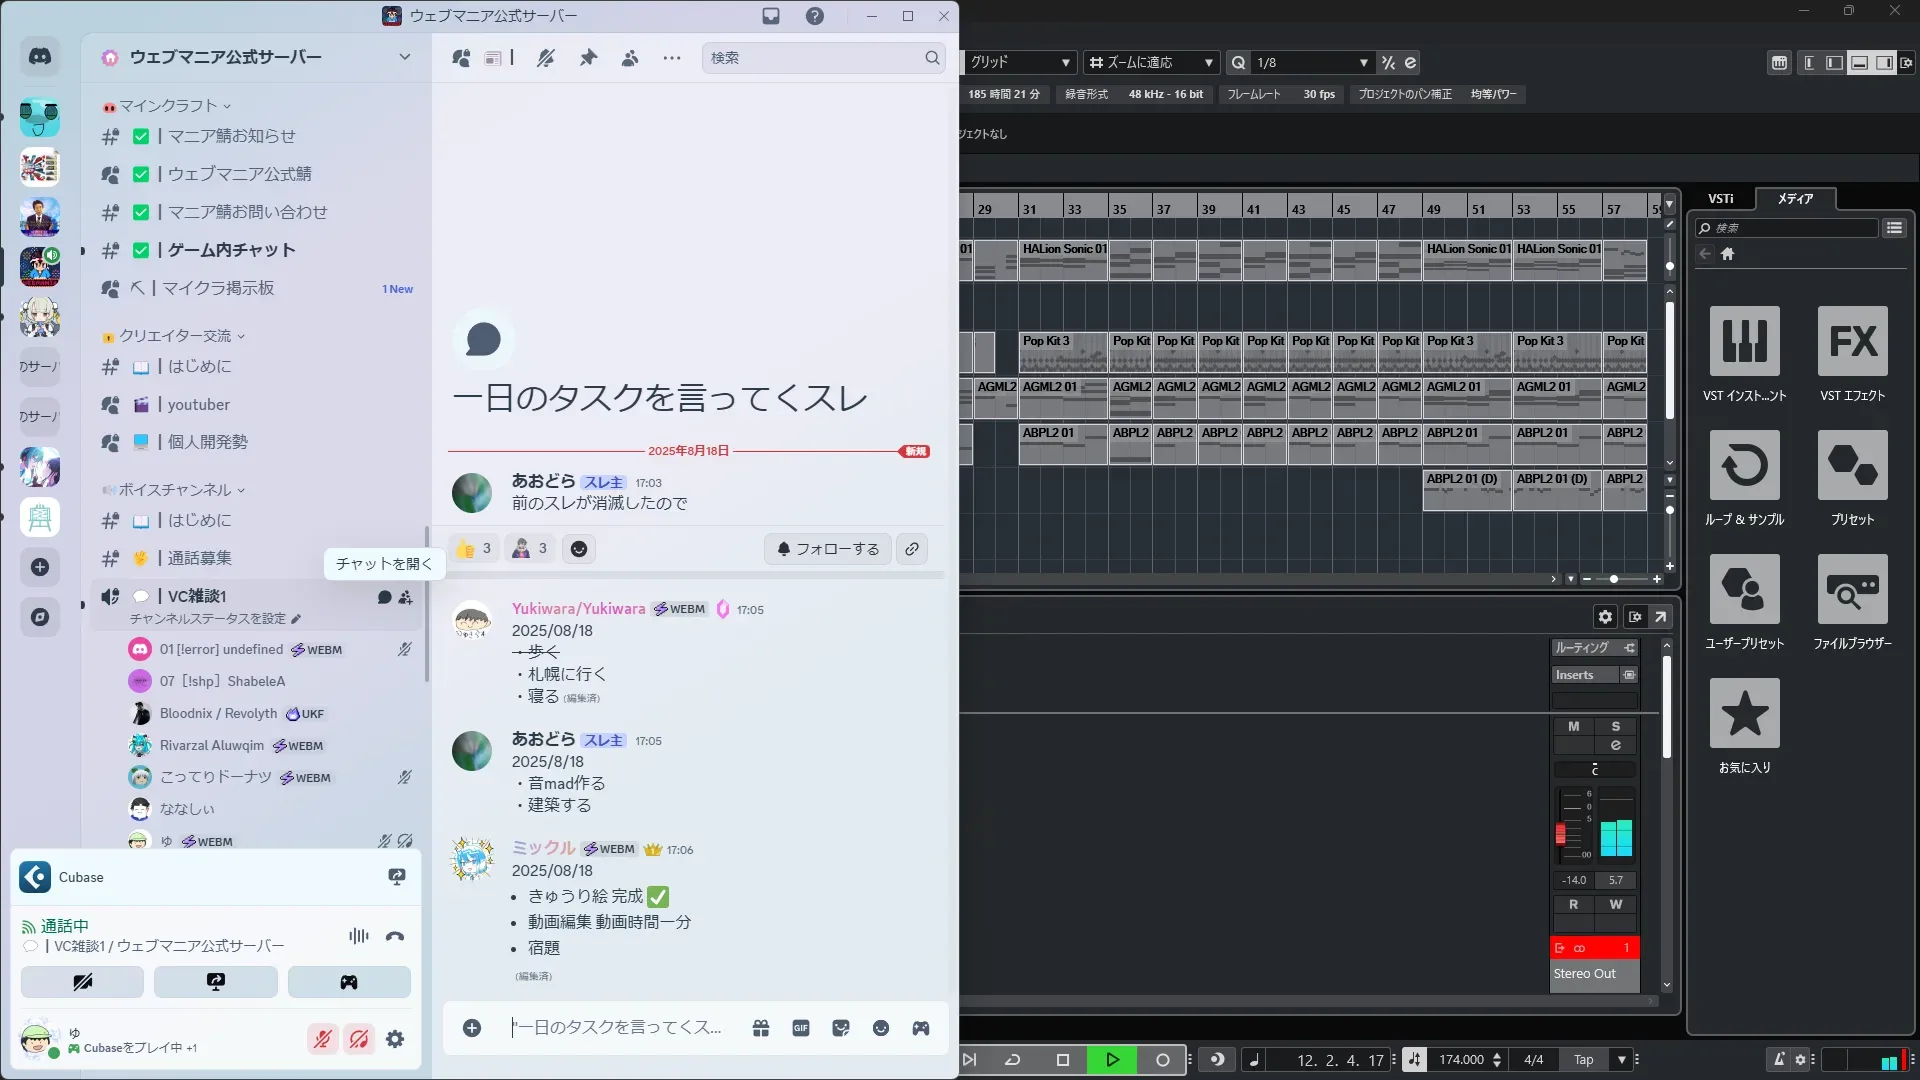
Task: Open VST Instruments media tile
Action: (x=1744, y=342)
